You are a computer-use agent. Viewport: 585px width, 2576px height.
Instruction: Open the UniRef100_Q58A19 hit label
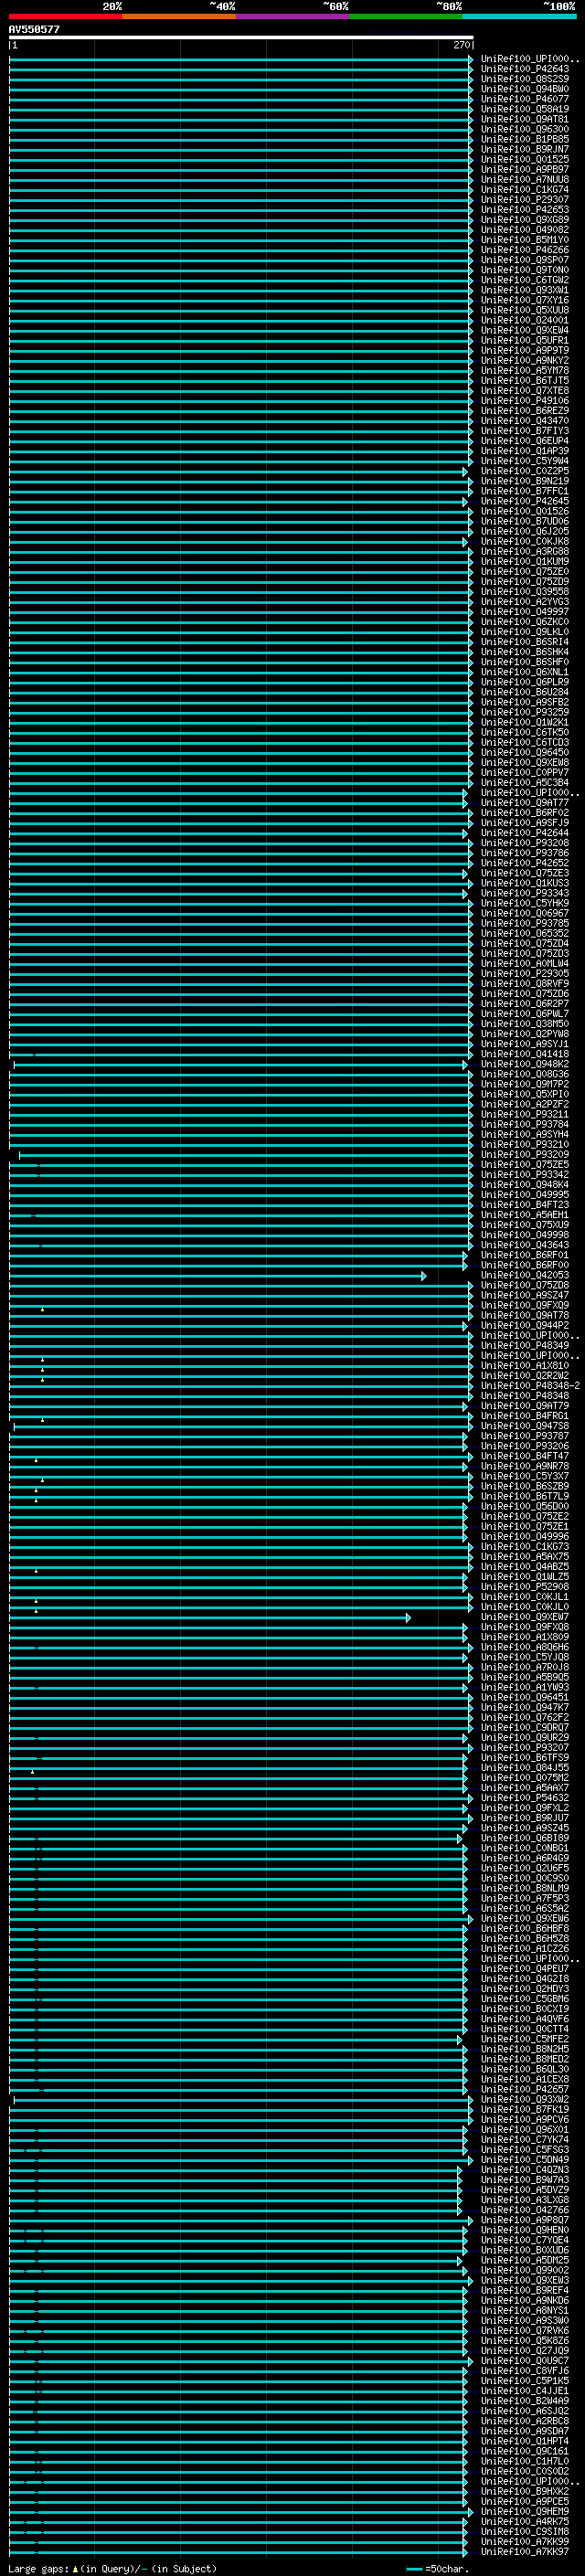point(525,109)
